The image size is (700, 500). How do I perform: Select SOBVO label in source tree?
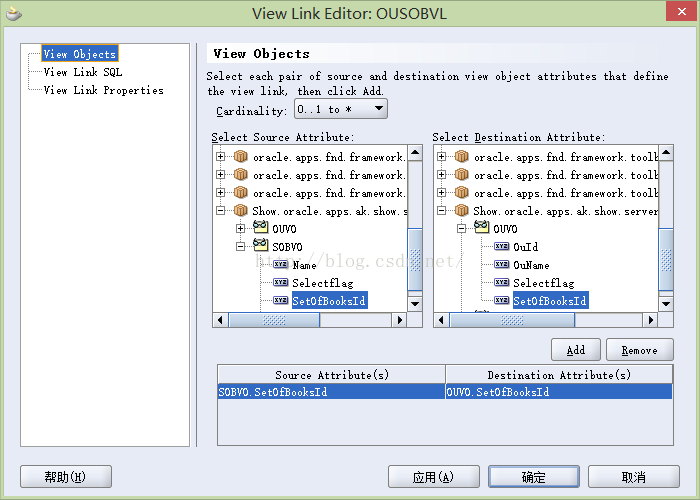coord(287,247)
